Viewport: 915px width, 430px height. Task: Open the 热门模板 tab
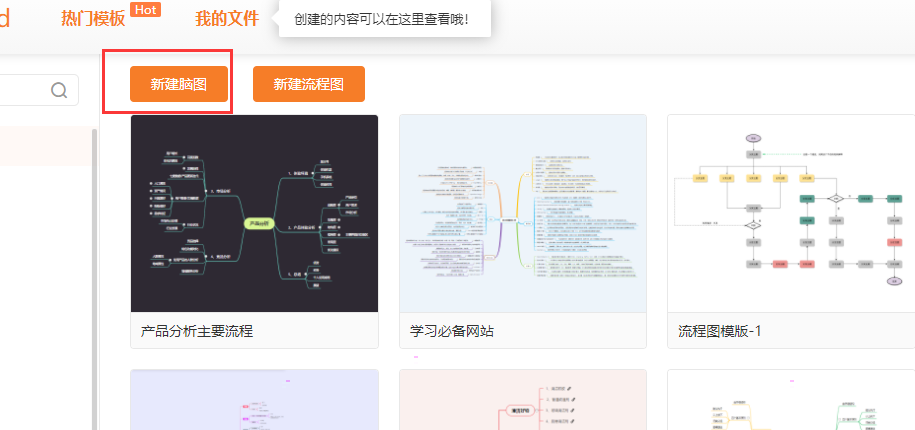coord(93,19)
